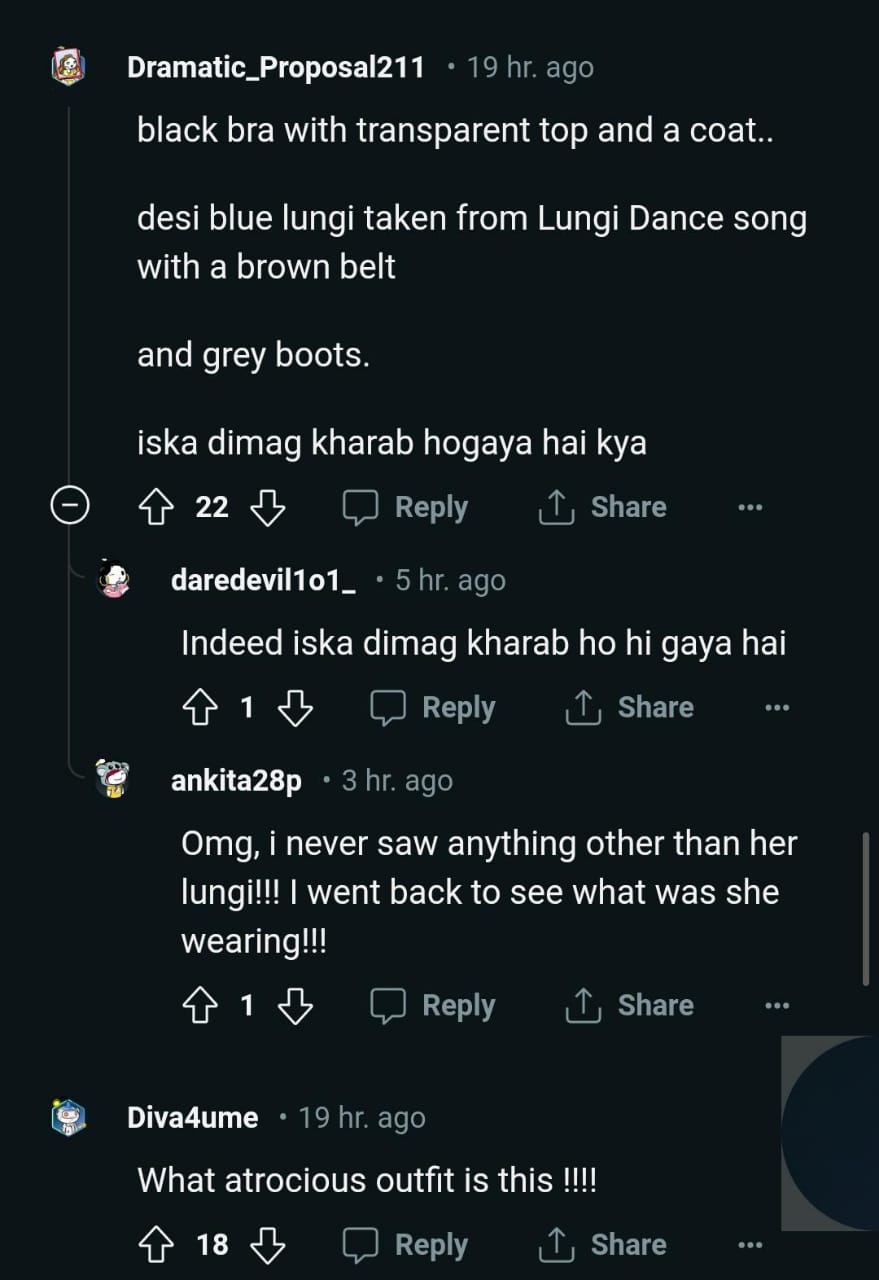
Task: Downvote daredevil1o1_'s reply
Action: (295, 708)
